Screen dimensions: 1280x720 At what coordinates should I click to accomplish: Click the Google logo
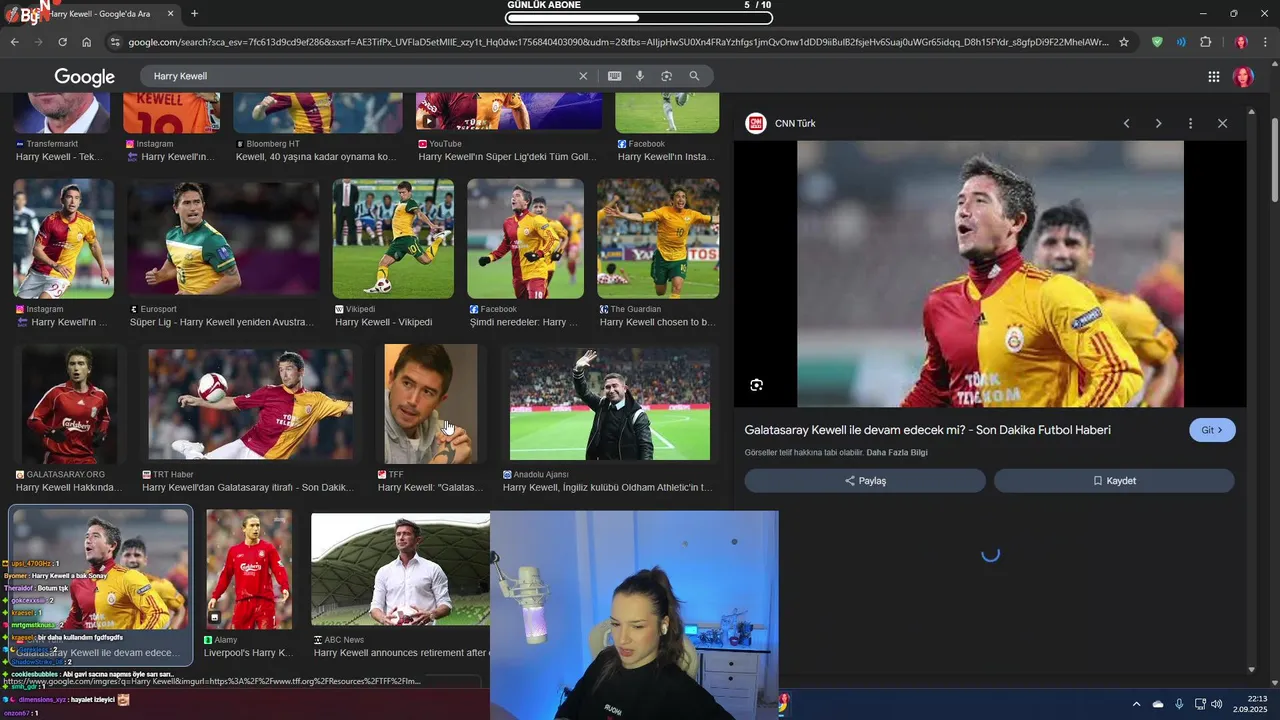[x=84, y=77]
